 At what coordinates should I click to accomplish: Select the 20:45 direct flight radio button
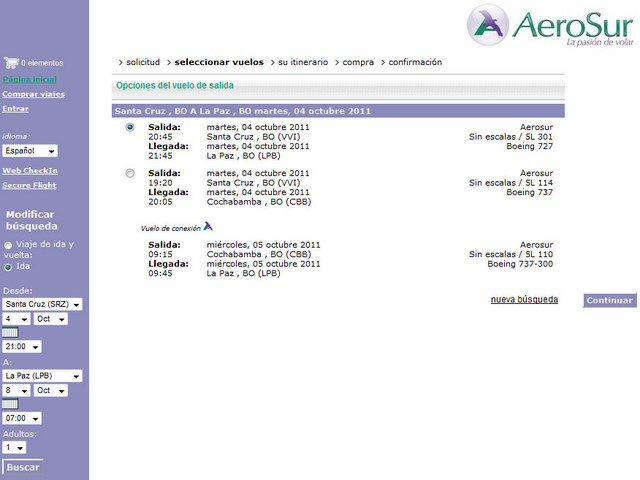coord(130,127)
